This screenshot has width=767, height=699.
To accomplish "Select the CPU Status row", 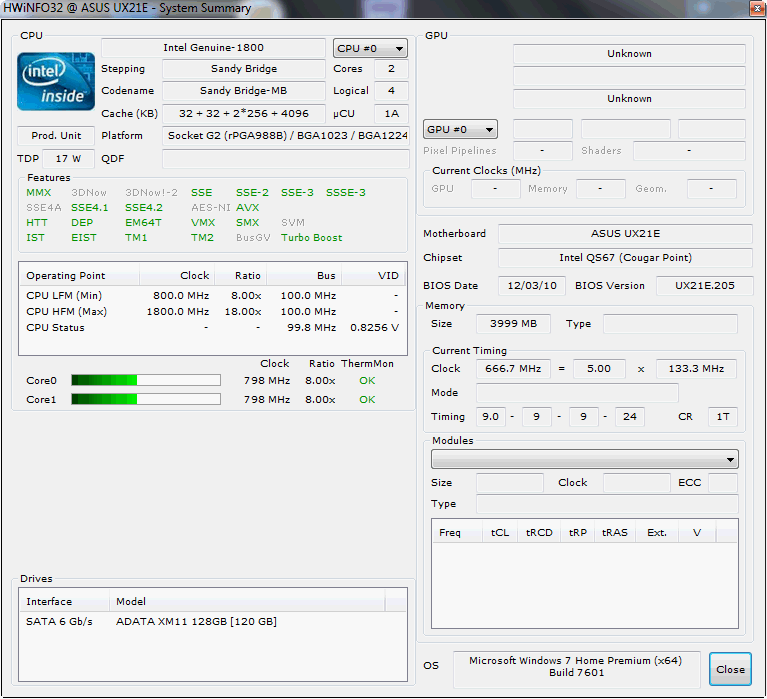I will click(213, 328).
